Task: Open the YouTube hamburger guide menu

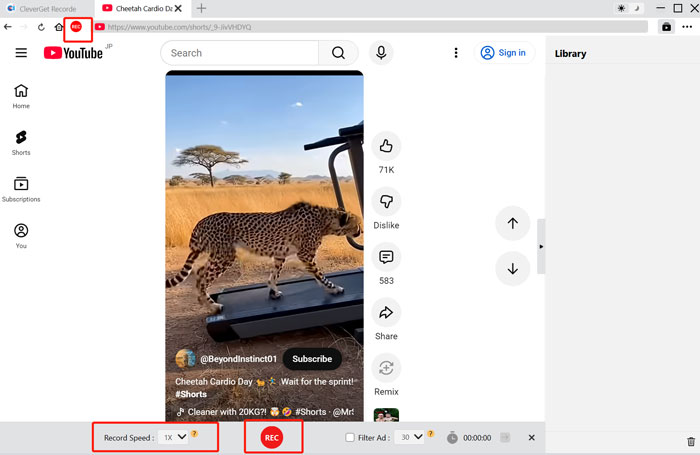Action: click(x=21, y=53)
